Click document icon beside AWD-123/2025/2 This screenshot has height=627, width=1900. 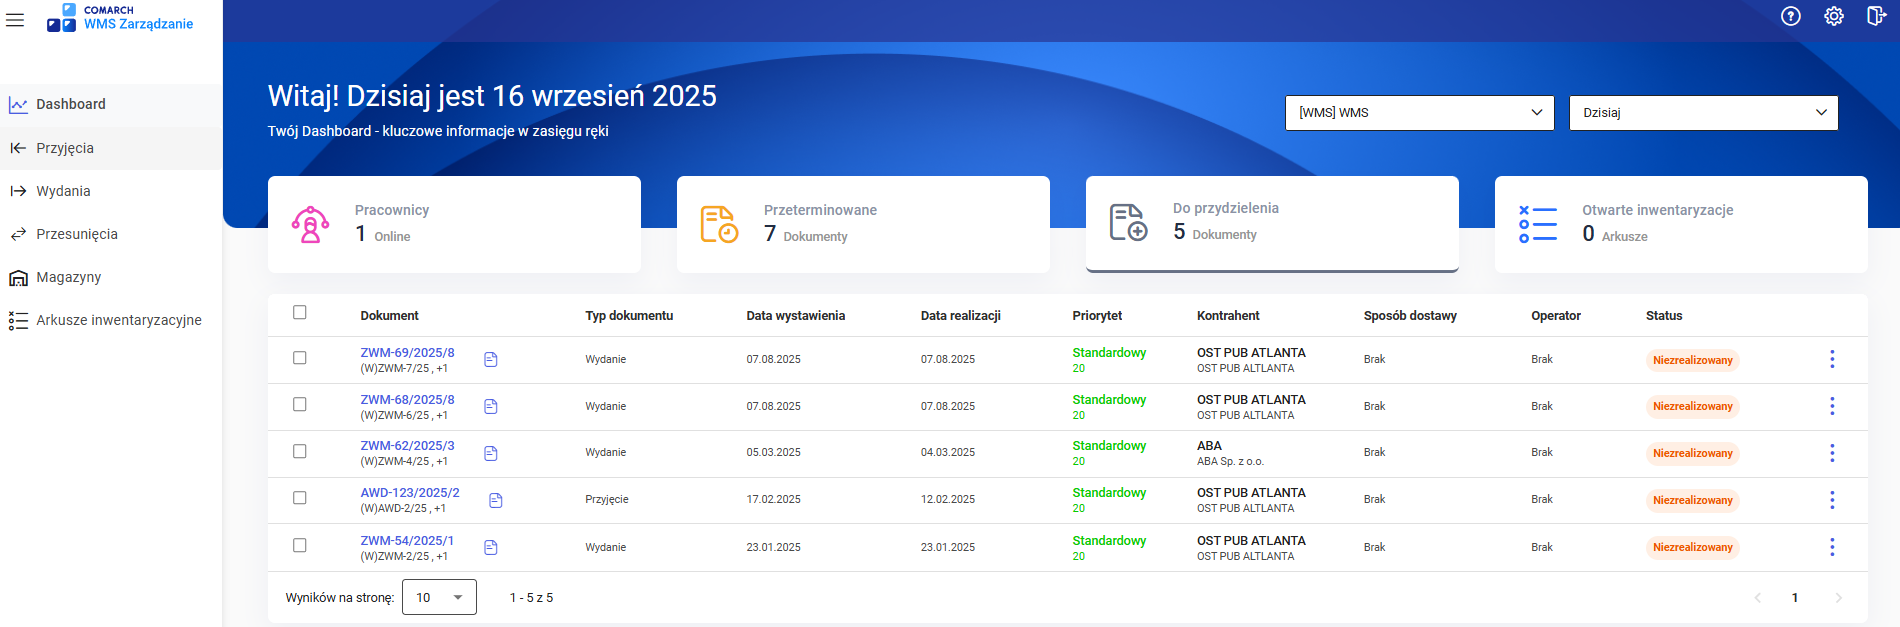pyautogui.click(x=496, y=500)
